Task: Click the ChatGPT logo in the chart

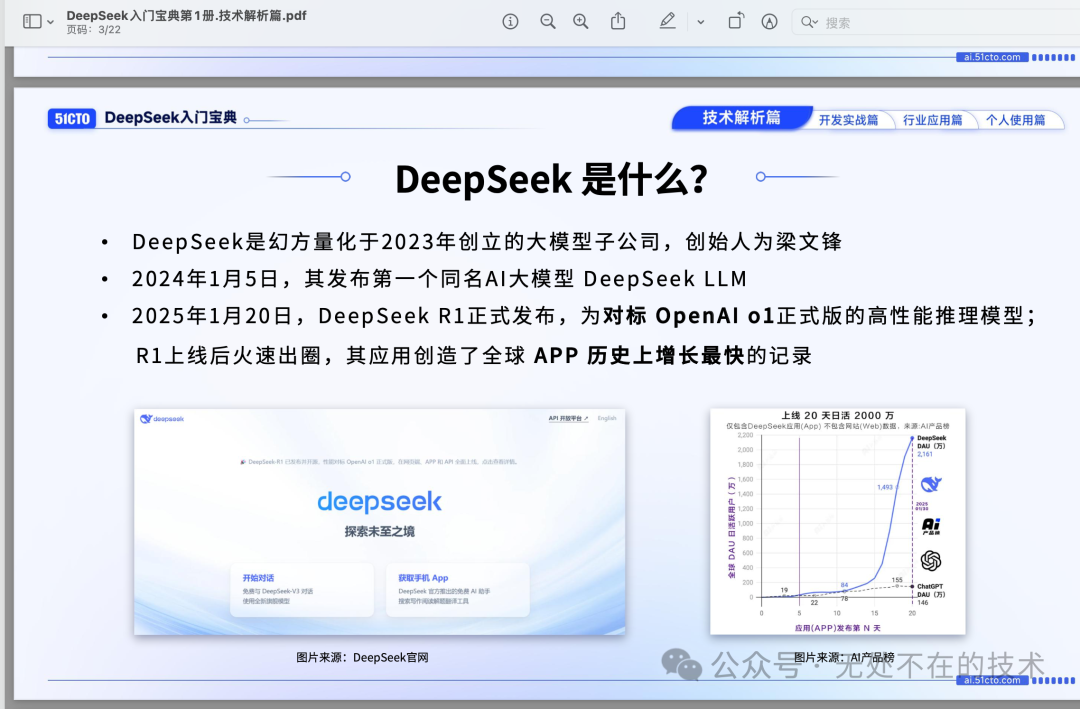Action: click(931, 561)
